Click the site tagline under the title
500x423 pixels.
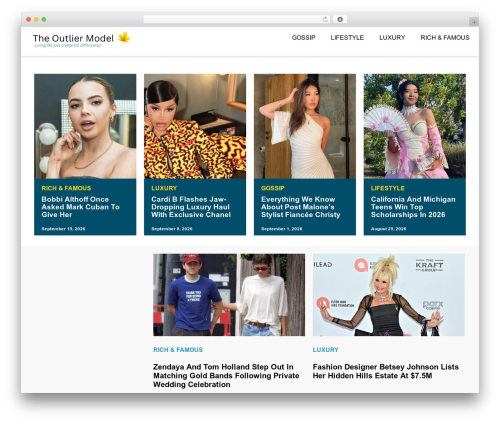click(x=68, y=45)
